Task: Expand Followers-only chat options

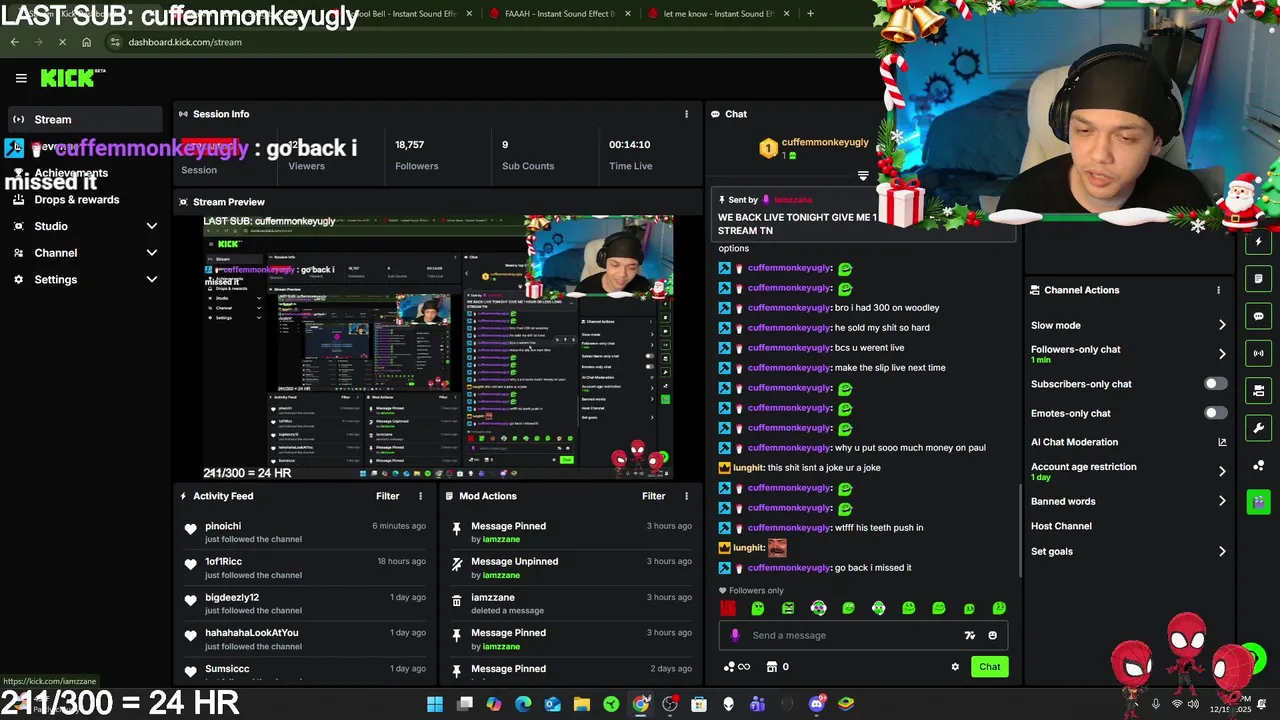Action: (1221, 354)
